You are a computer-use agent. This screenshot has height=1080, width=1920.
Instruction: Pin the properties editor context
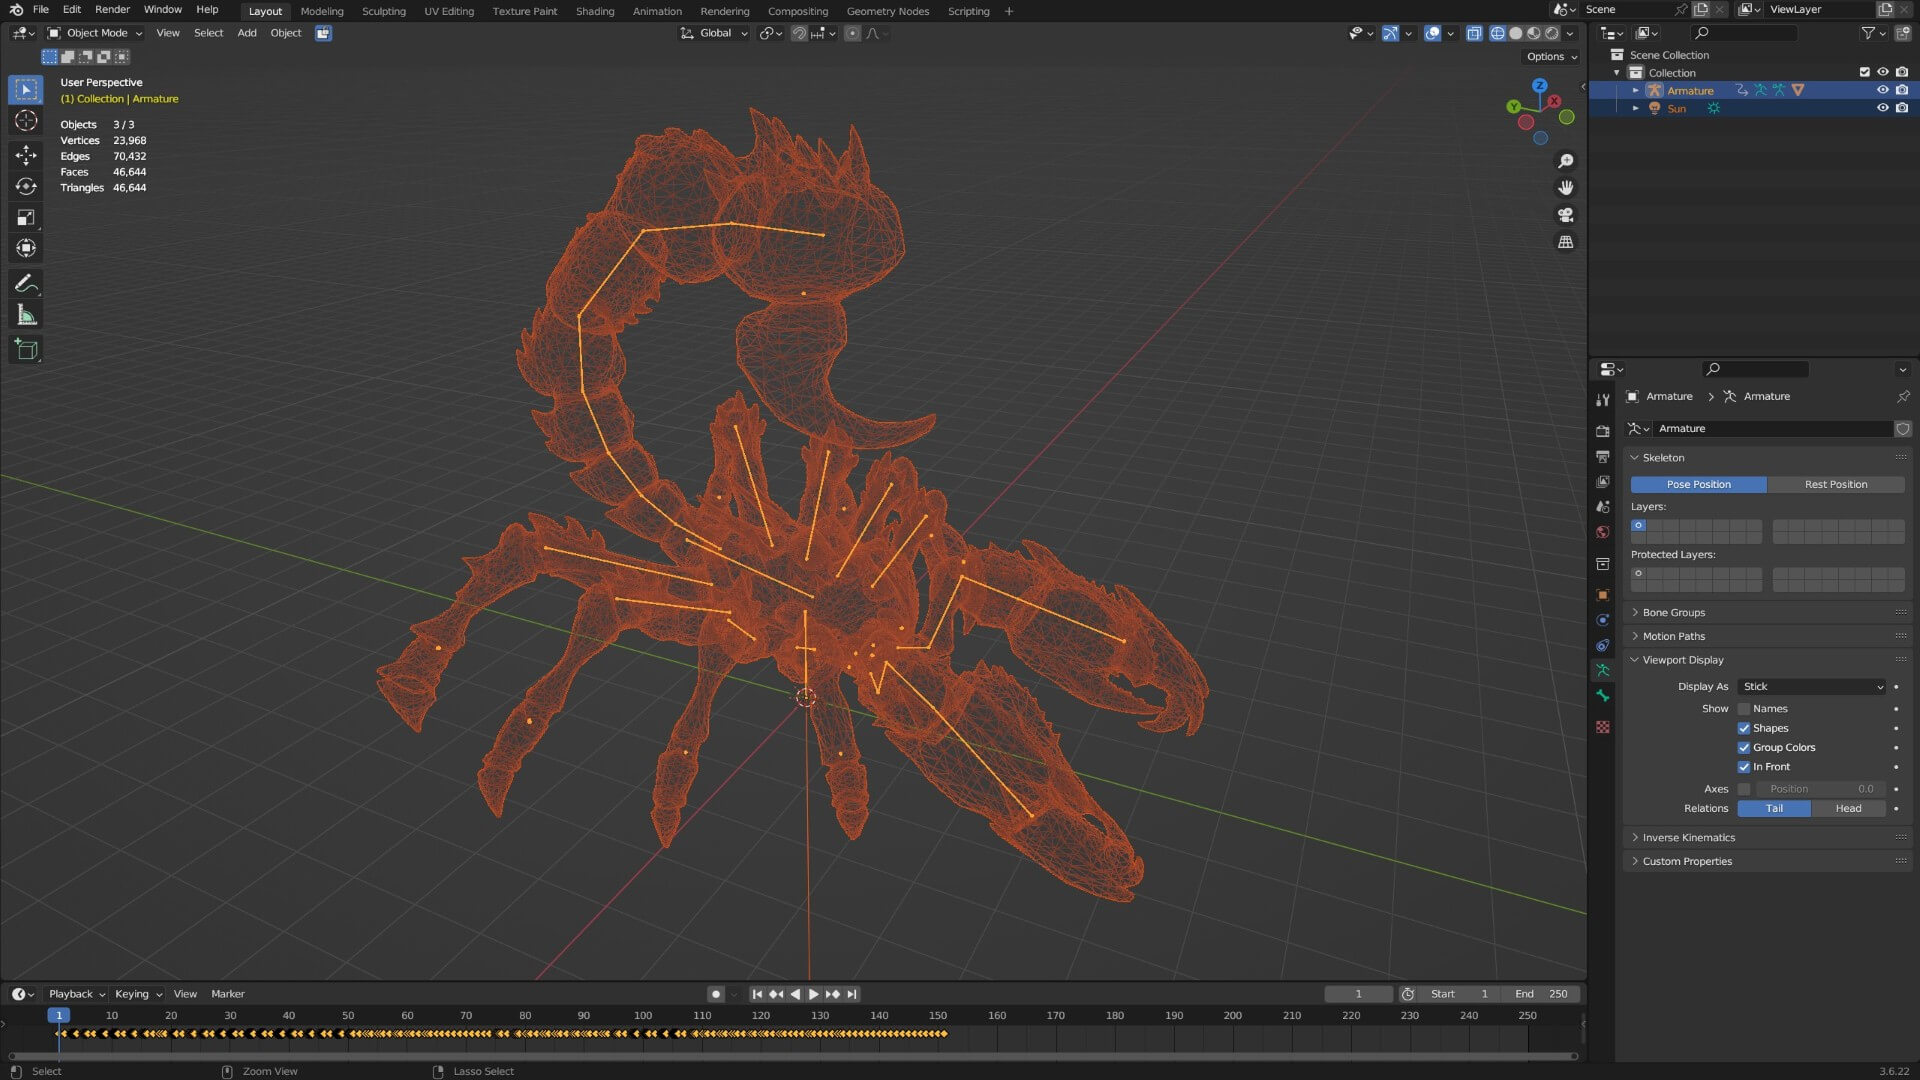point(1903,397)
